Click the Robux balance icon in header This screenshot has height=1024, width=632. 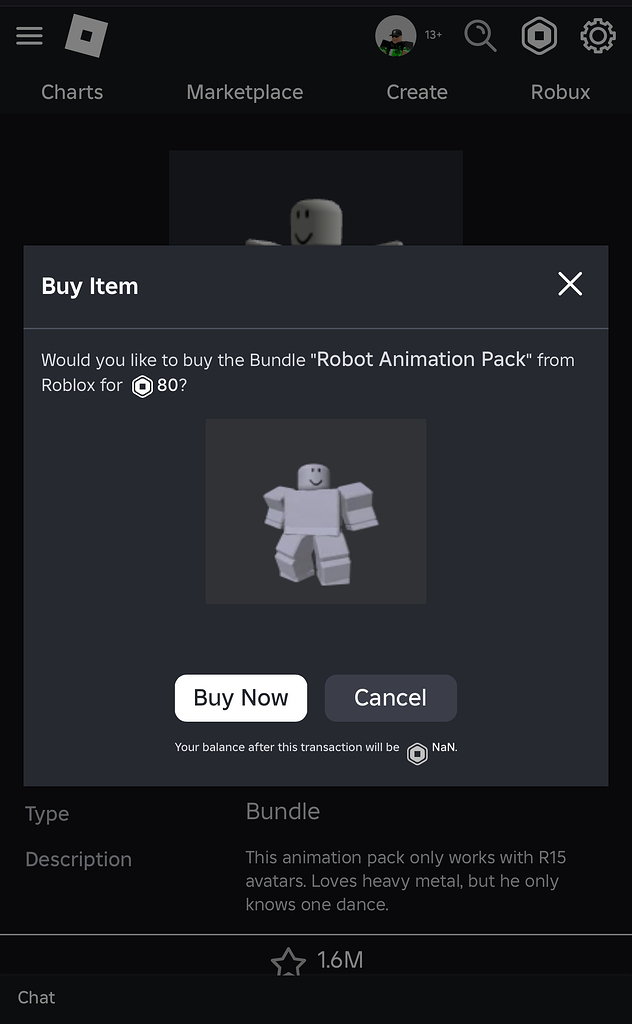pyautogui.click(x=539, y=37)
